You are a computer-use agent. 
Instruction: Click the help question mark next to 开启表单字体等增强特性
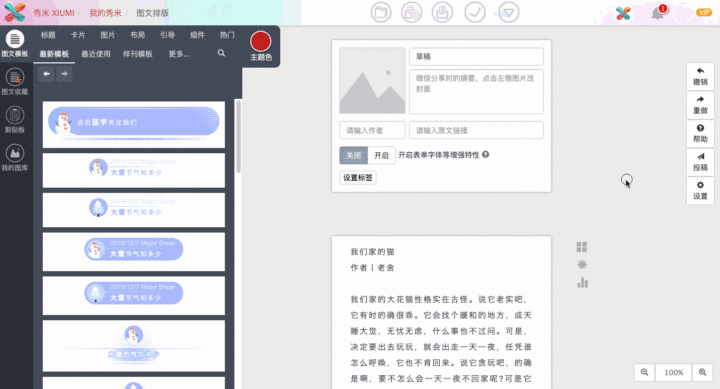tap(485, 155)
